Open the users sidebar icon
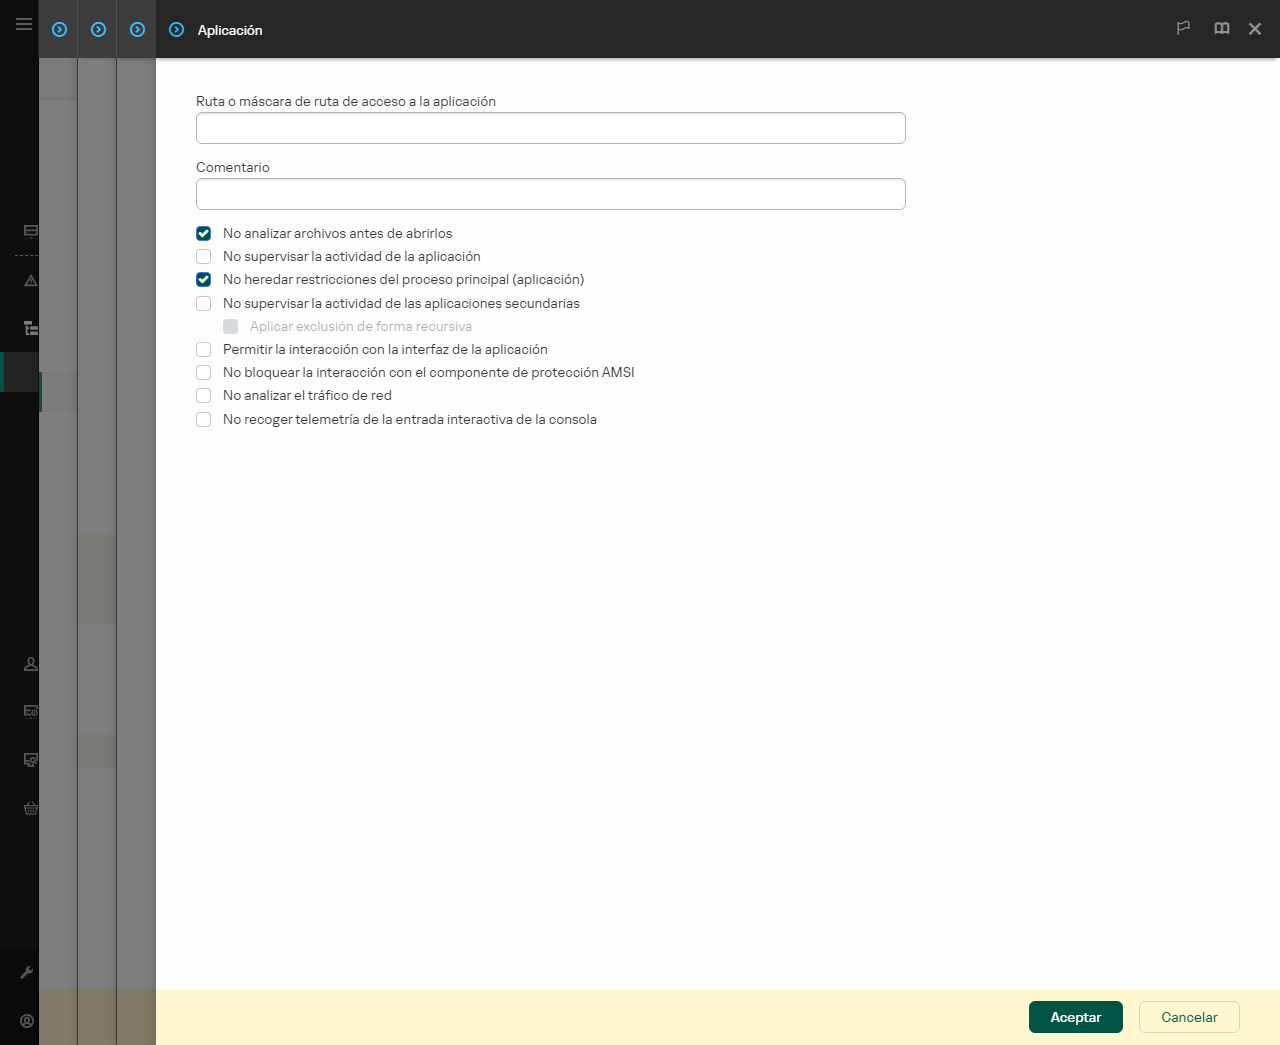 [x=30, y=664]
